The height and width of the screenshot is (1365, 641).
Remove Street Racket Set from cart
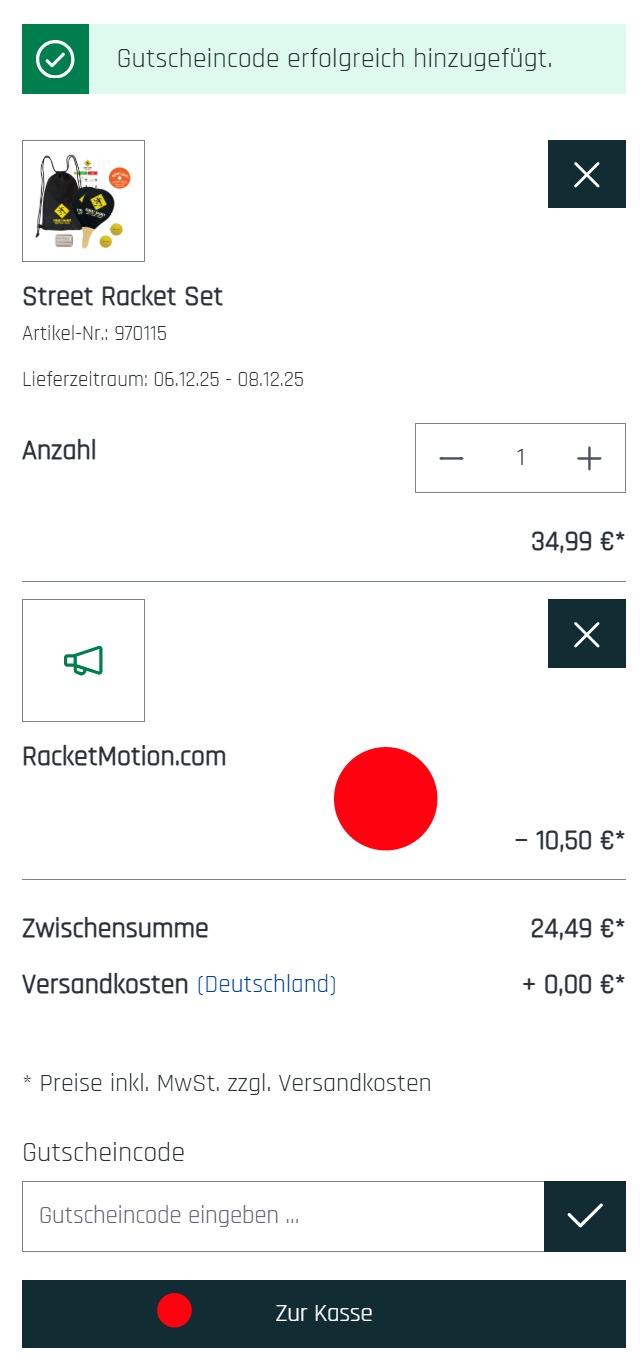coord(586,174)
